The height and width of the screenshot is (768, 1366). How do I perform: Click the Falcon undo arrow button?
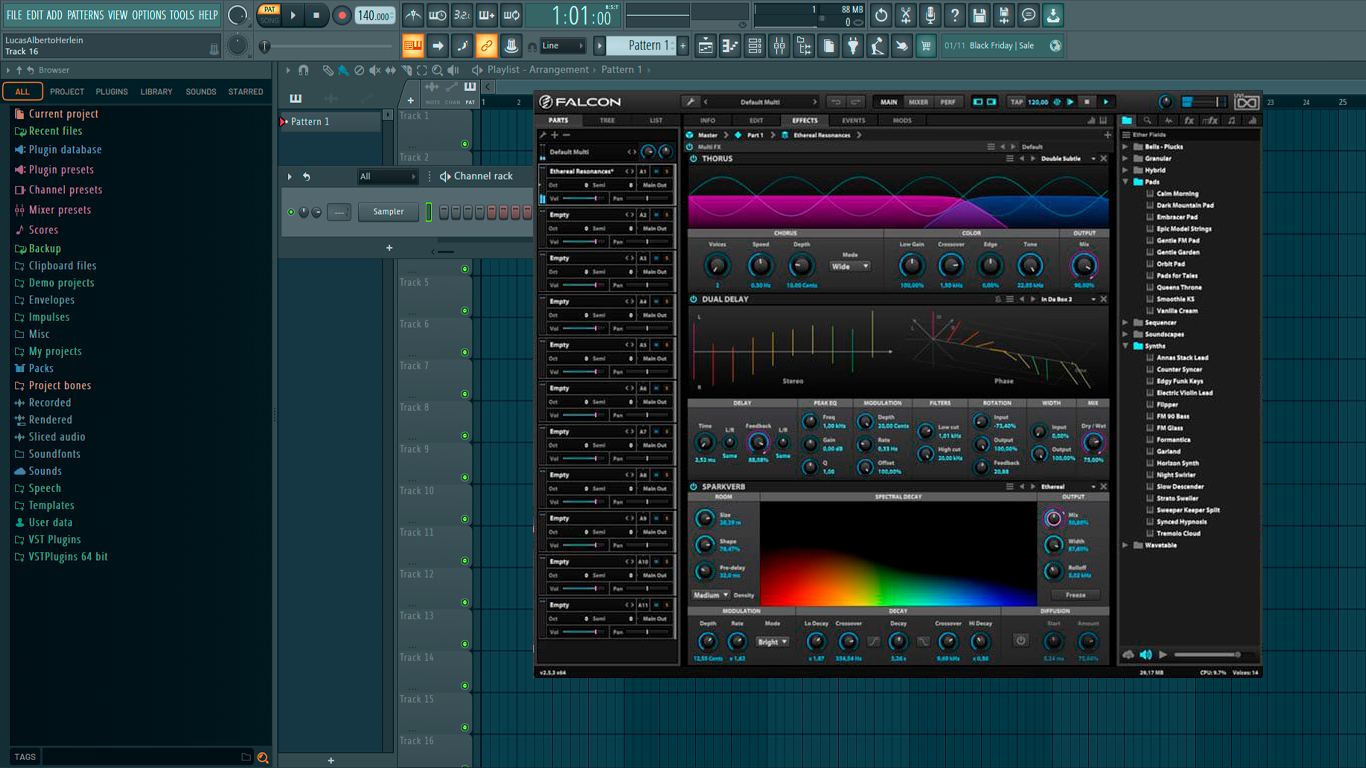(836, 102)
